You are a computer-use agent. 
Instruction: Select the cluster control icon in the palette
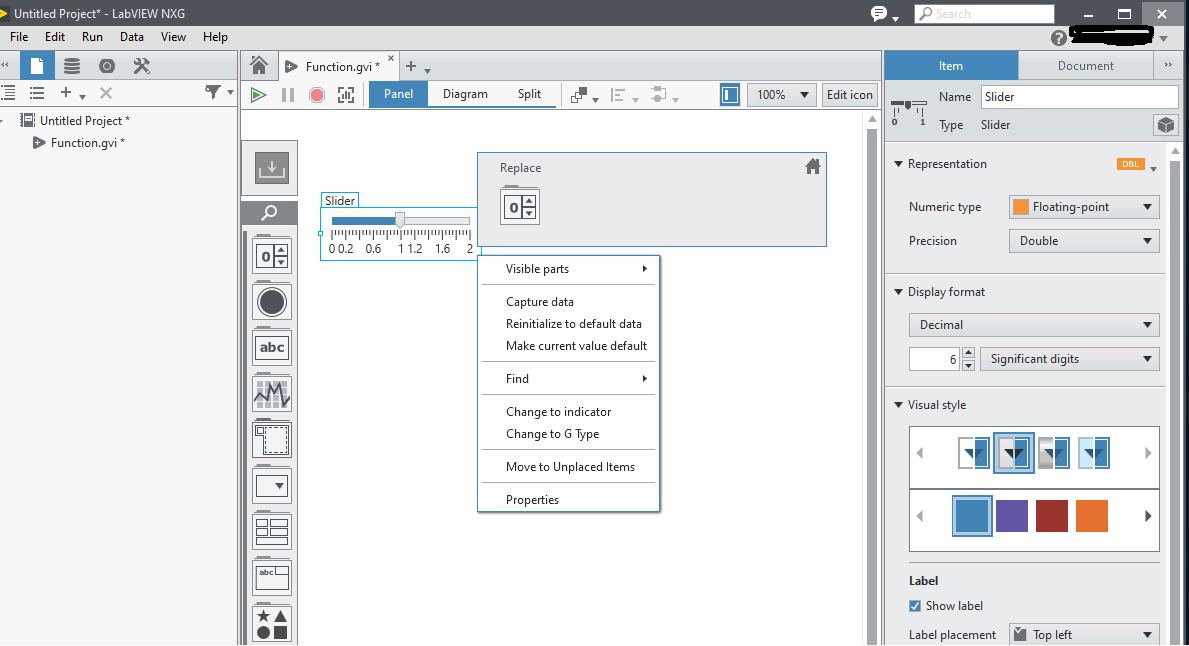pos(272,531)
